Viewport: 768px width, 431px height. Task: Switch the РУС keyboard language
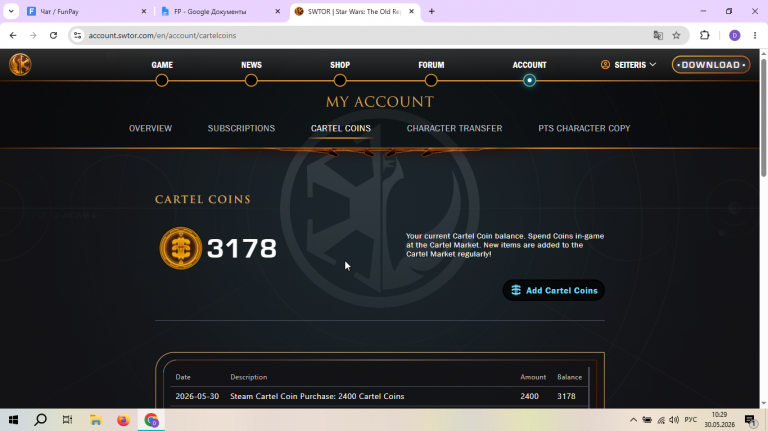coord(691,420)
